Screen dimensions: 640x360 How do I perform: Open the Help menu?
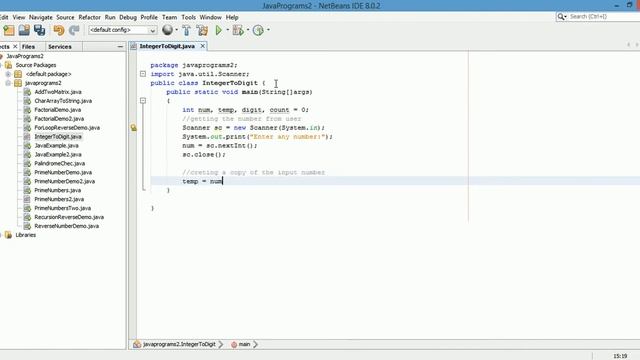[232, 18]
